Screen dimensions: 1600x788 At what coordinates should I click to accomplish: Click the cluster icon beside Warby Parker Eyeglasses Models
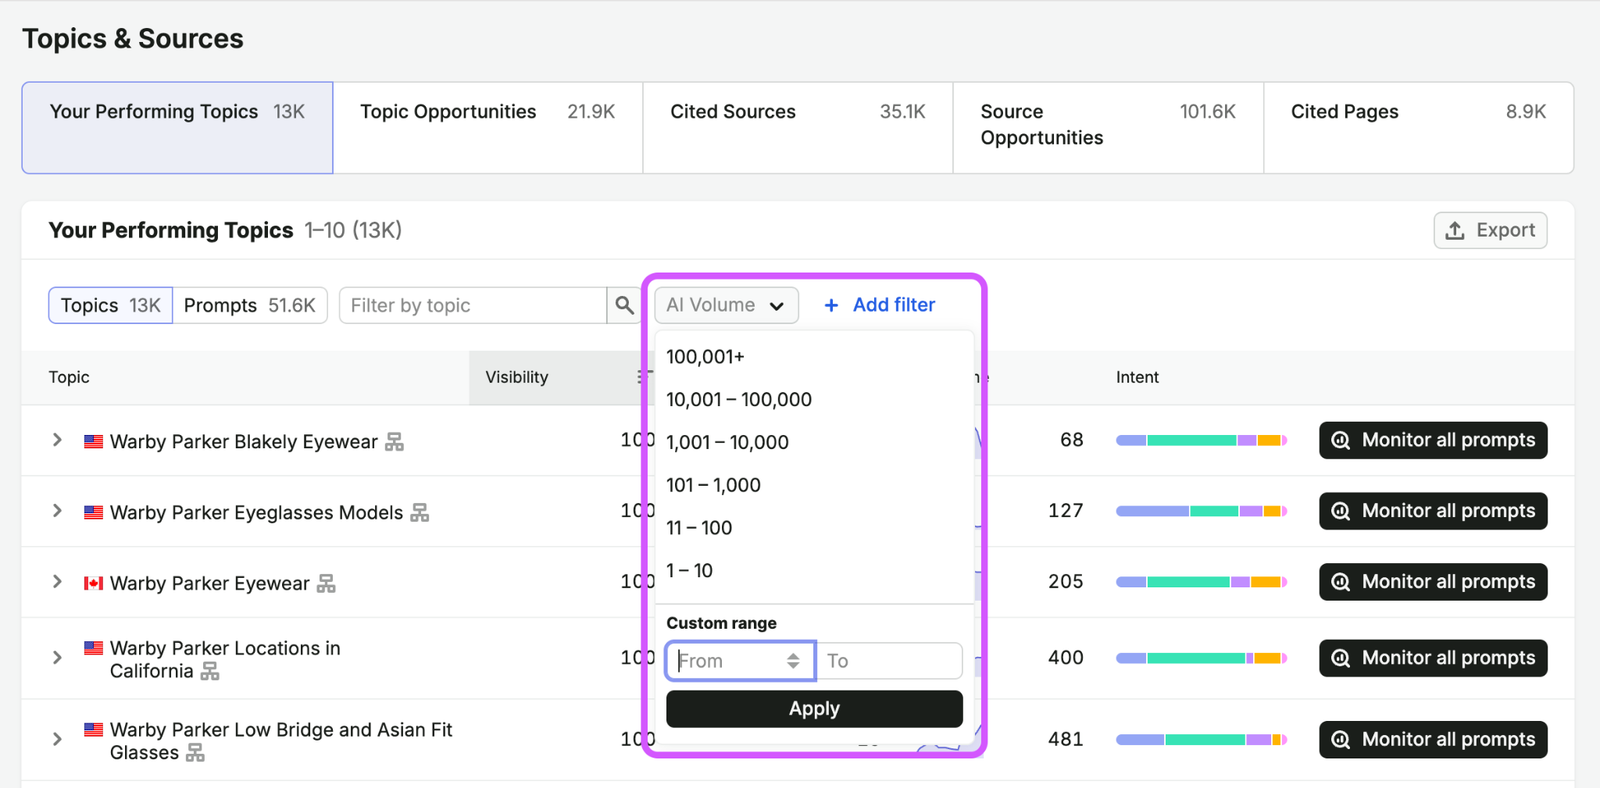click(x=420, y=513)
